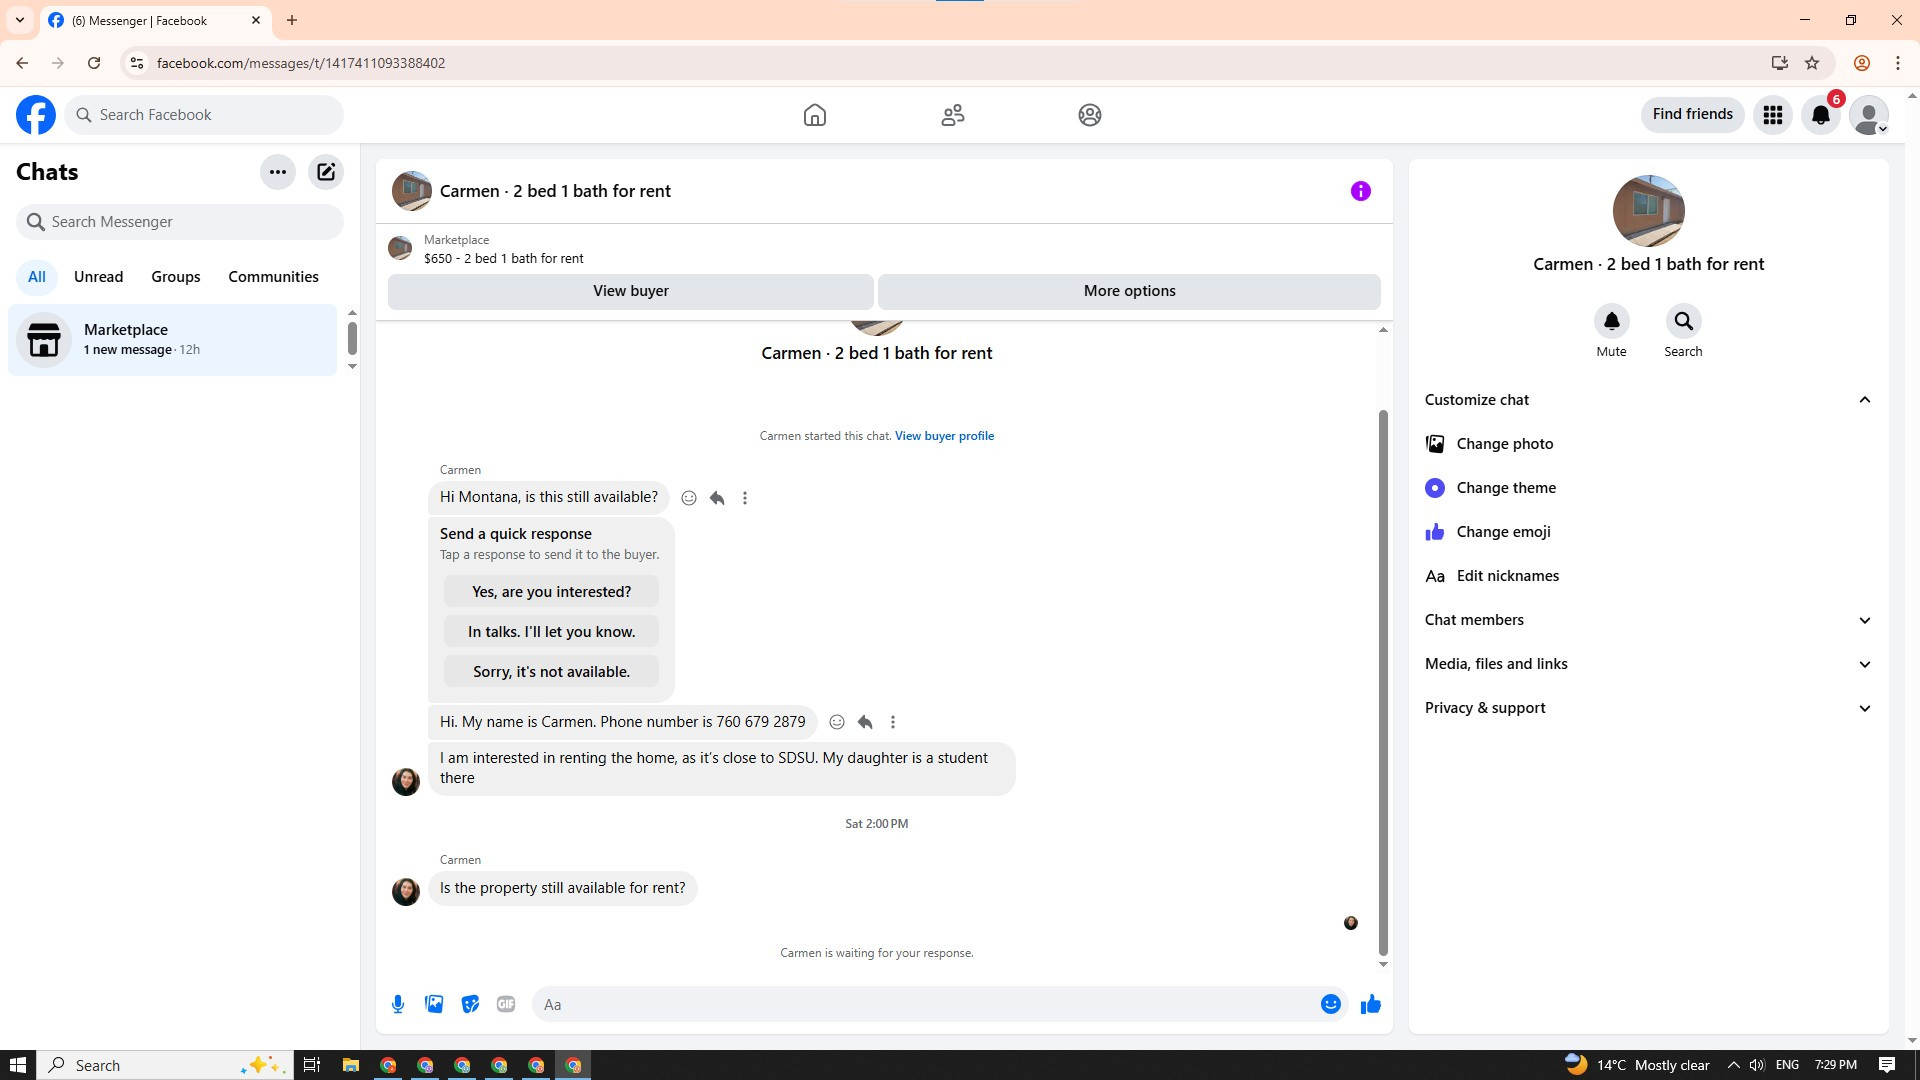
Task: Mute this conversation with bell button
Action: tap(1611, 322)
